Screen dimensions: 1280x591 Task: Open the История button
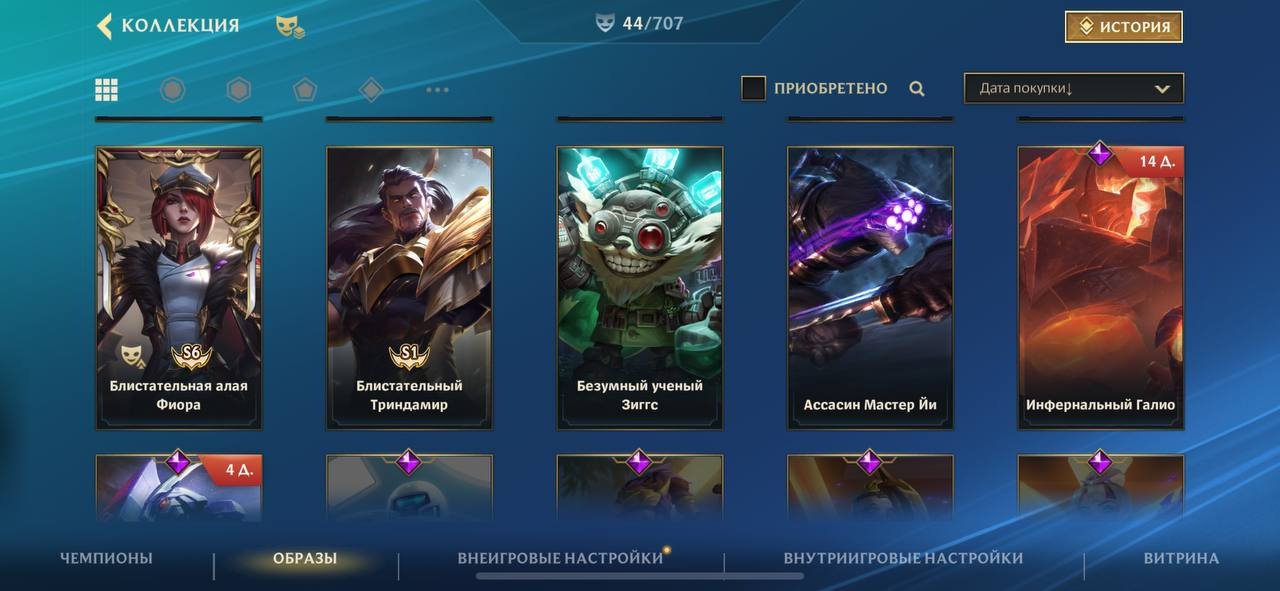(x=1124, y=27)
